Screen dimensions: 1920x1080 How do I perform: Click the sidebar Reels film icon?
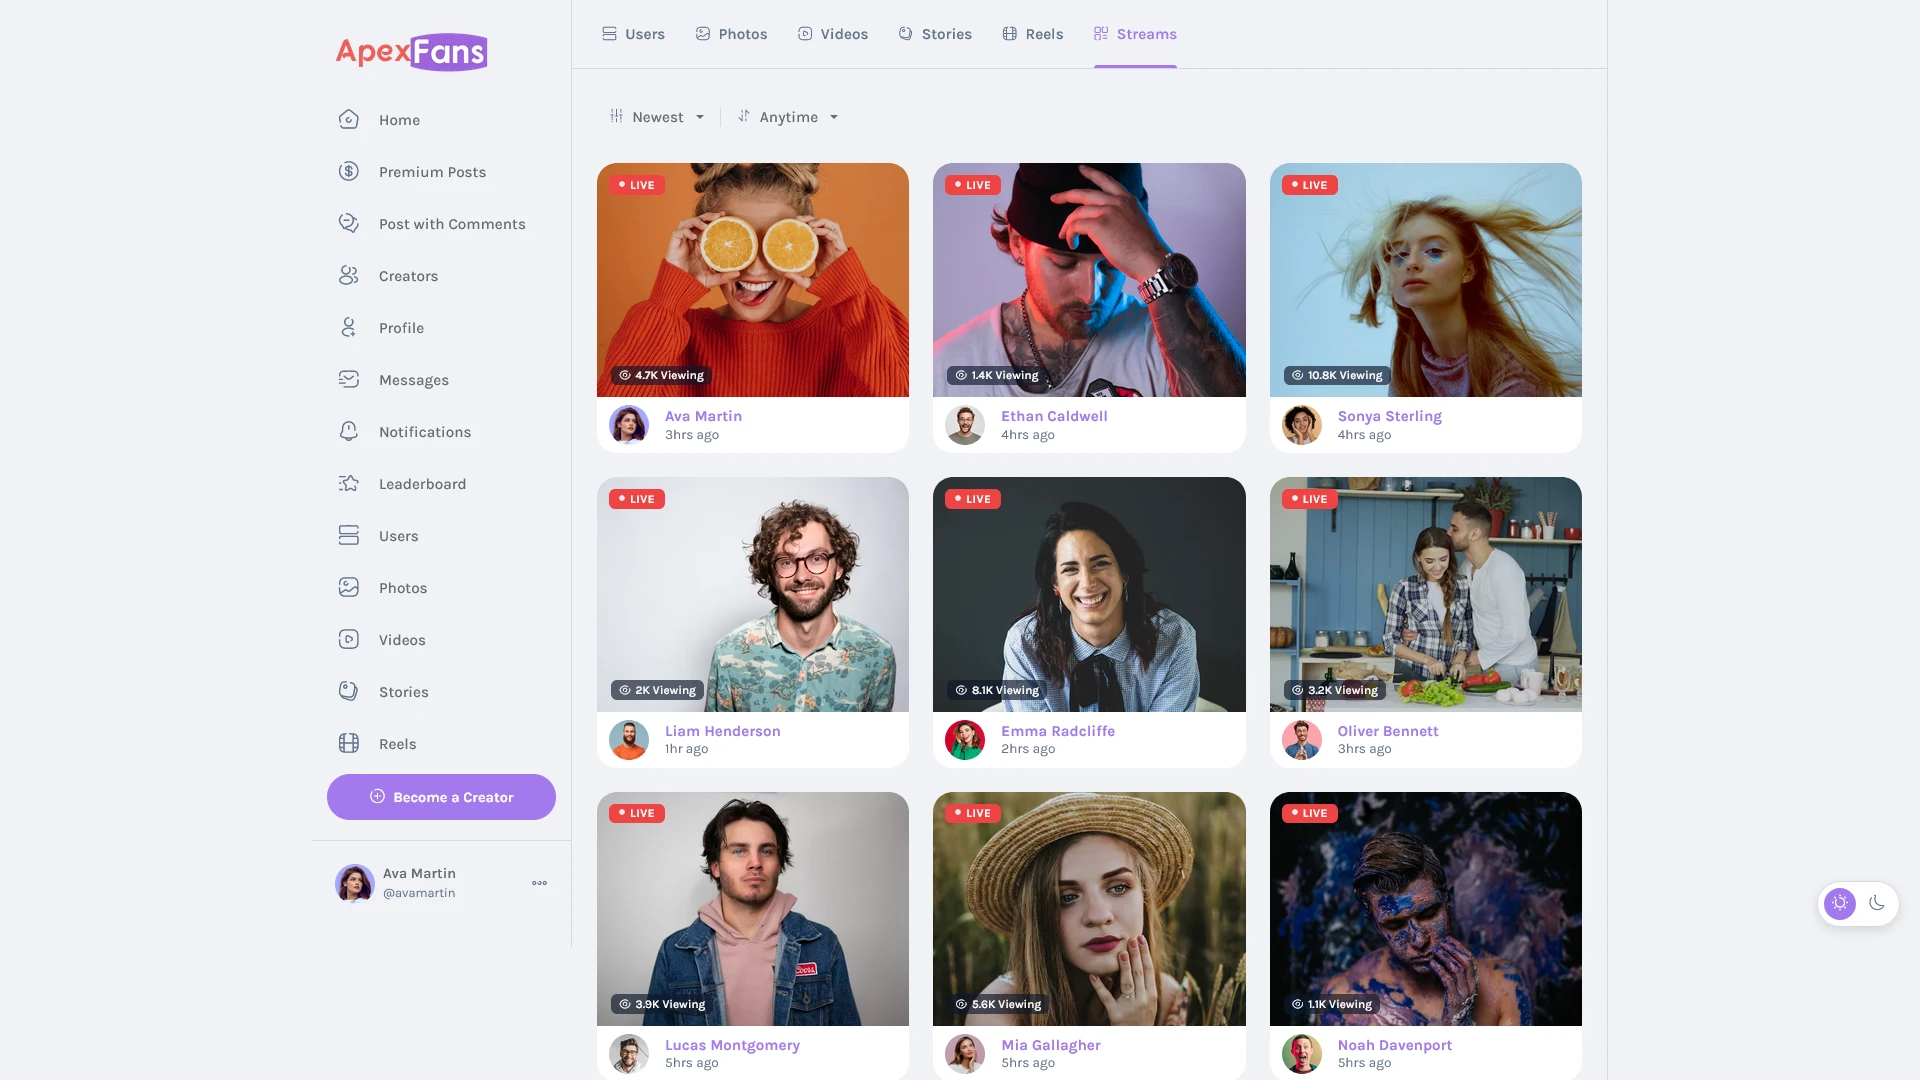pos(348,743)
